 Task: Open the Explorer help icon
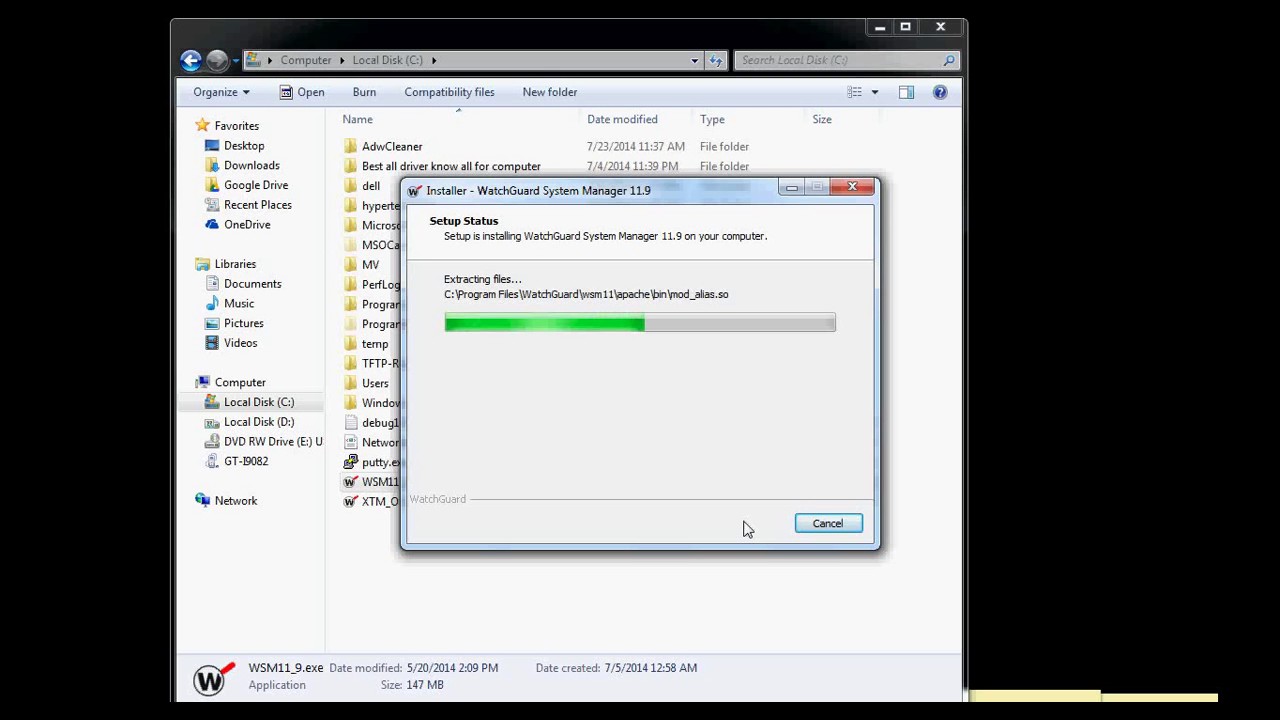coord(940,92)
